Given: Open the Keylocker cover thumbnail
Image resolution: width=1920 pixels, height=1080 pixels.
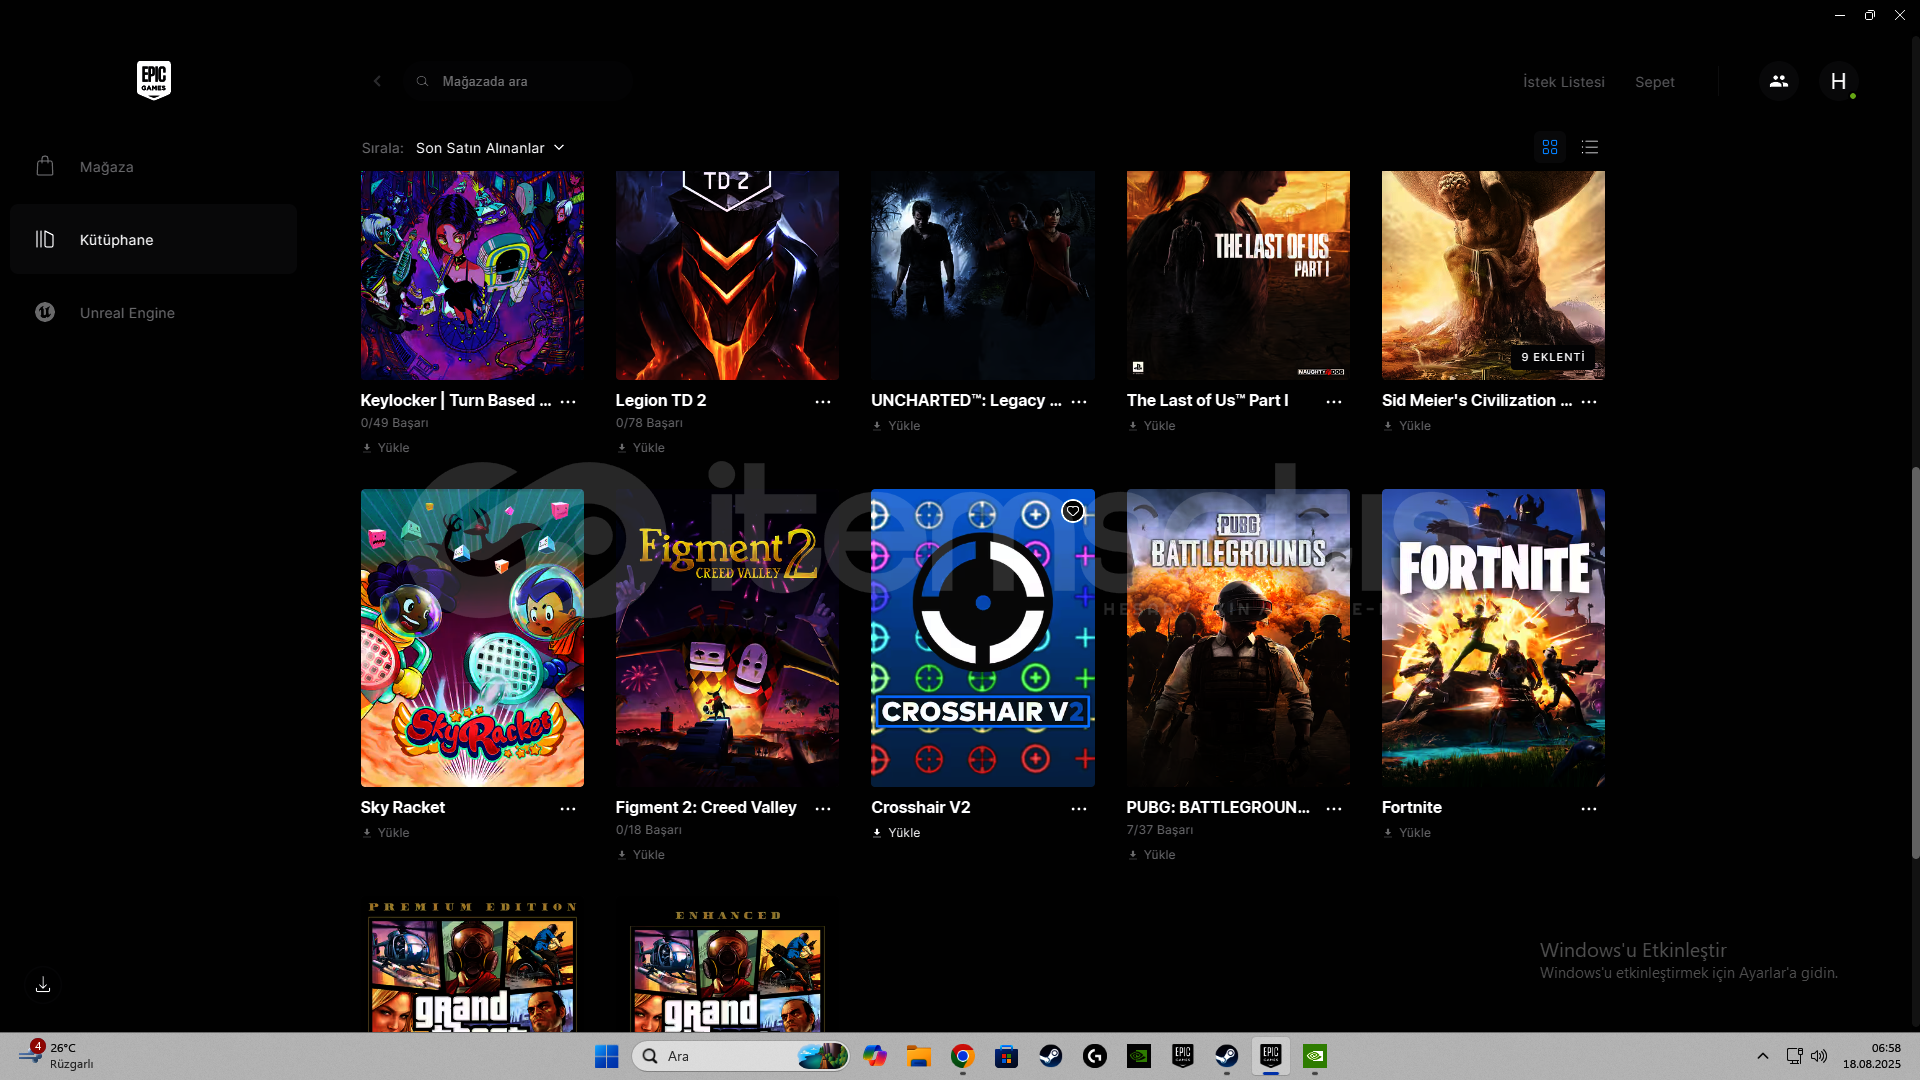Looking at the screenshot, I should [x=472, y=275].
